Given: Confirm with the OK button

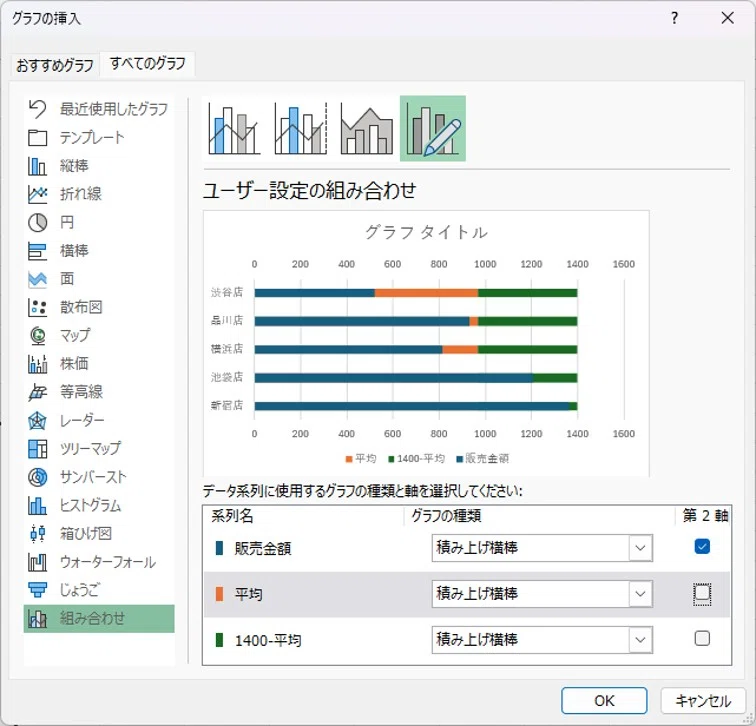Looking at the screenshot, I should (604, 700).
